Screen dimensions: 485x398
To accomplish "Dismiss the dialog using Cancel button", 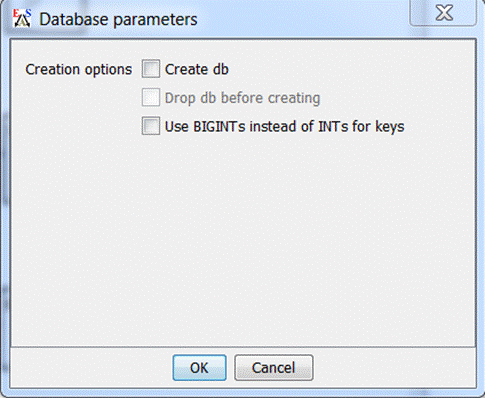I will coord(274,368).
